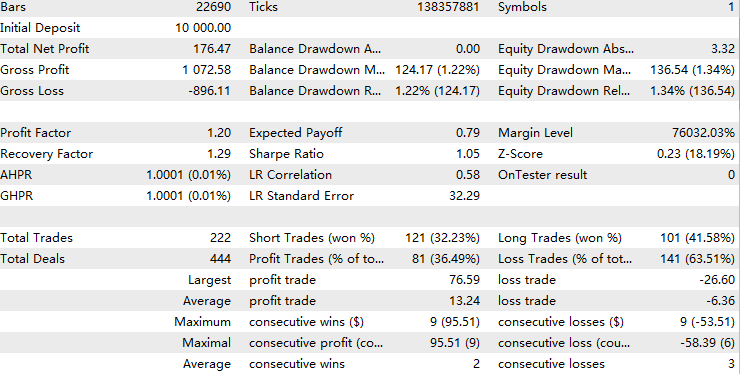Image resolution: width=740 pixels, height=374 pixels.
Task: Click the Short Trades (won %) label
Action: [x=312, y=238]
